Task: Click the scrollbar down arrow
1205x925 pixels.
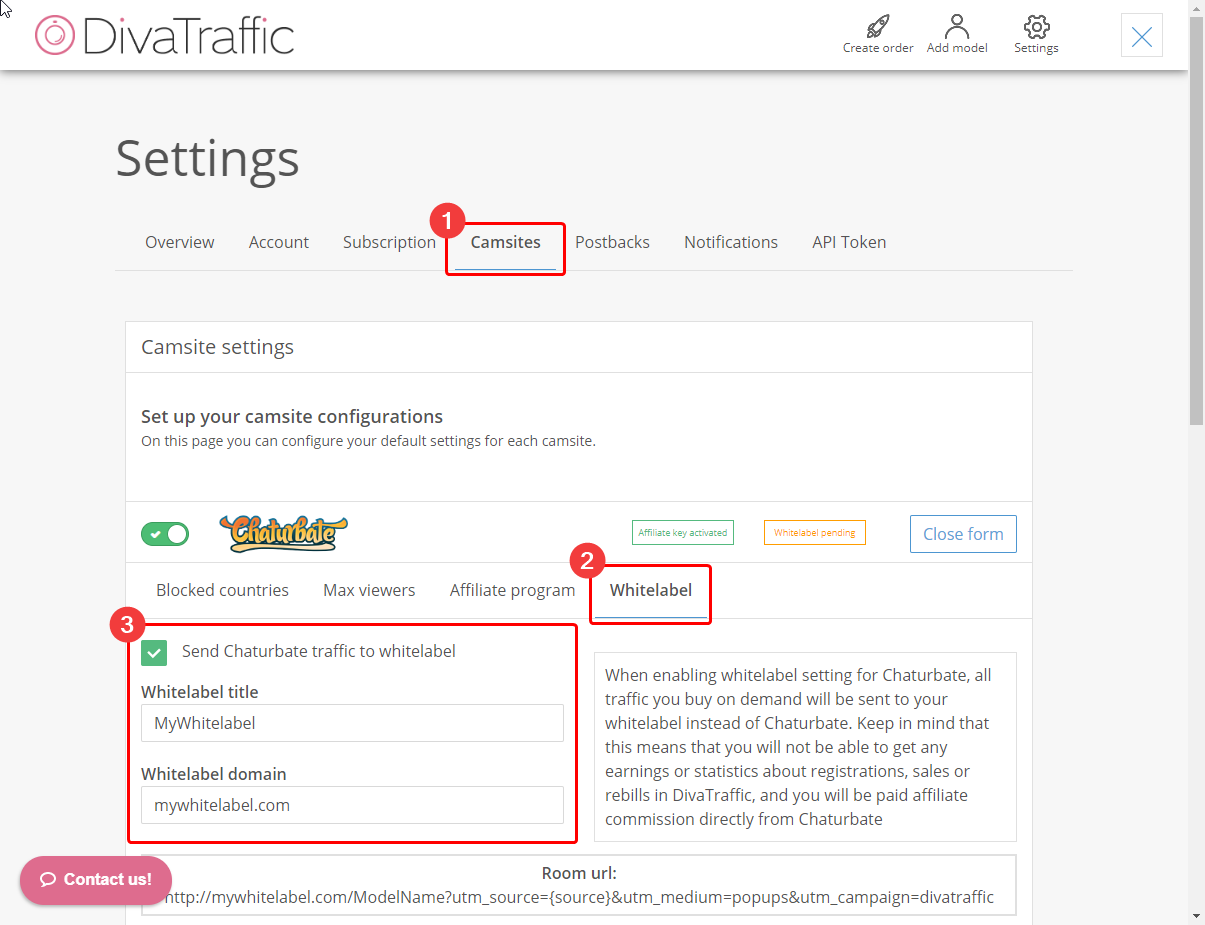Action: coord(1196,916)
